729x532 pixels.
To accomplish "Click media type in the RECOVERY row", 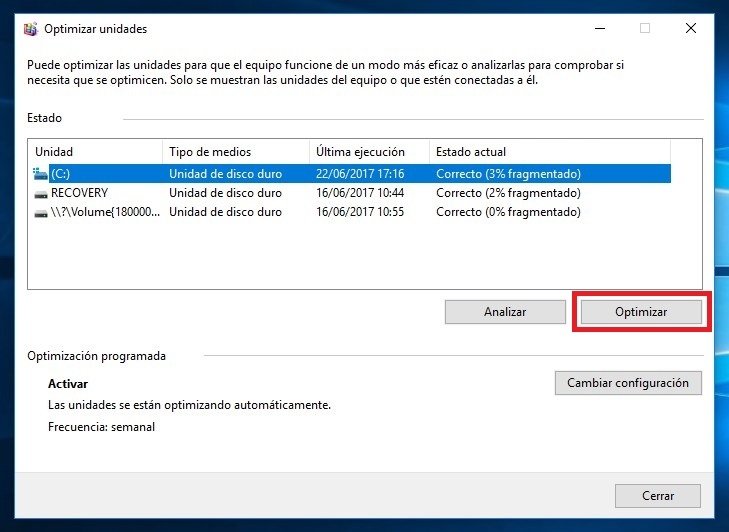I will point(225,193).
